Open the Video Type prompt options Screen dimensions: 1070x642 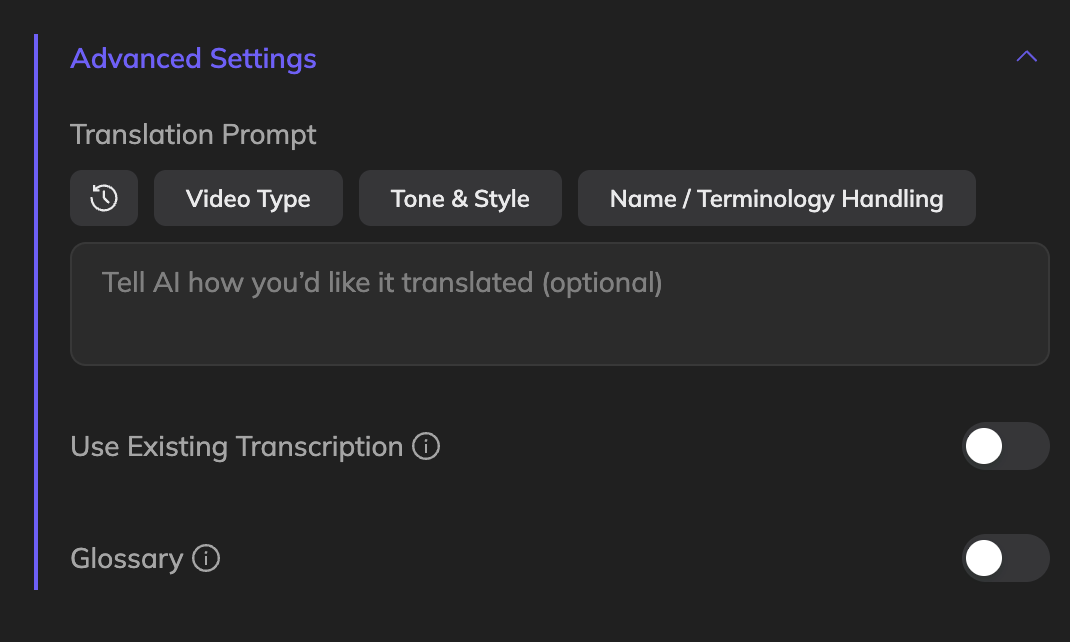click(248, 198)
